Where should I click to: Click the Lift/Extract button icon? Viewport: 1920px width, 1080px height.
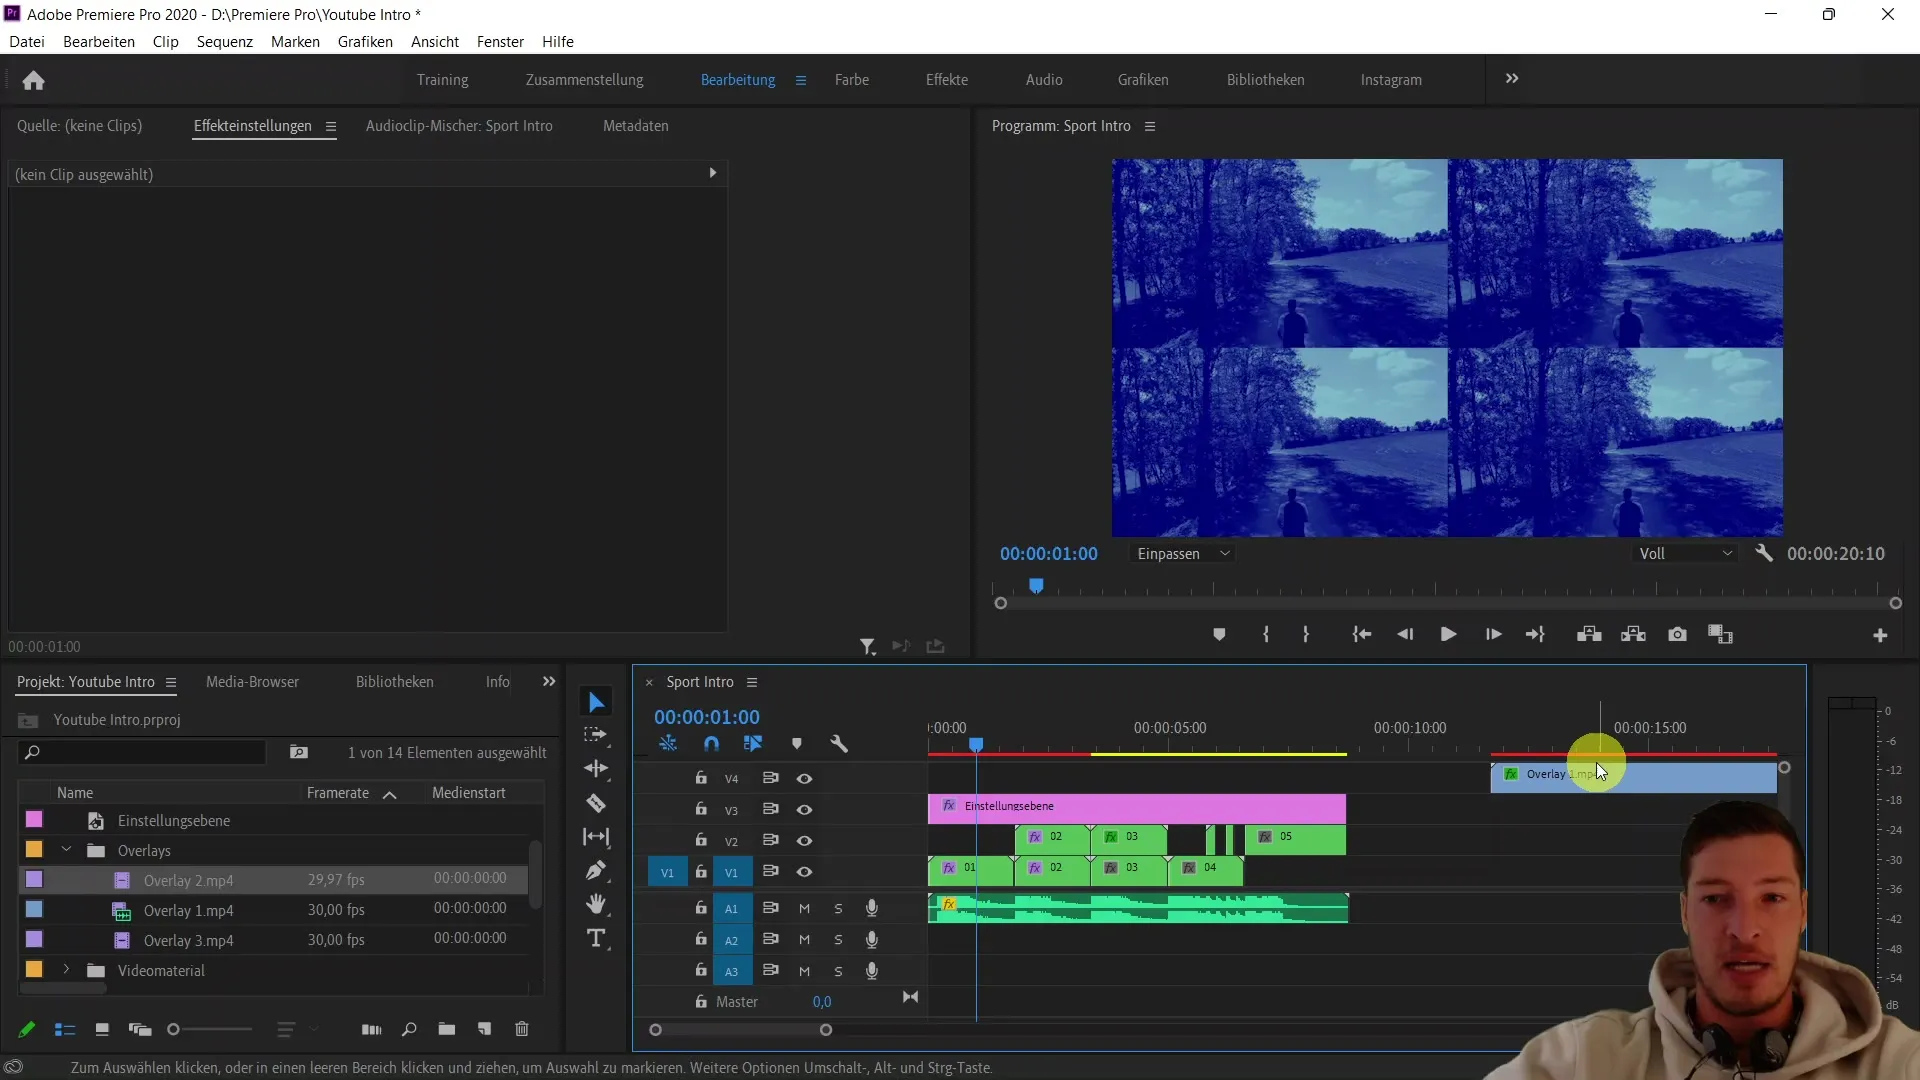(x=1590, y=634)
